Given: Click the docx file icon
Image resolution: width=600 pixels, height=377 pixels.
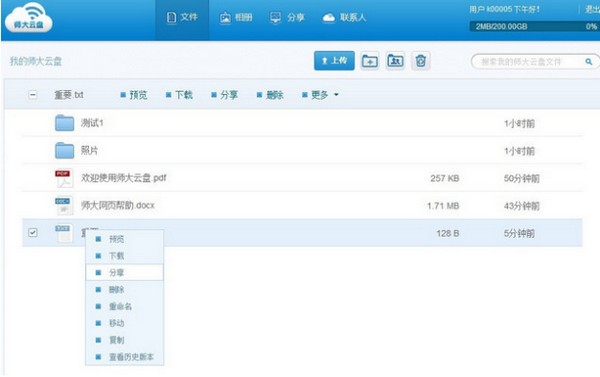Looking at the screenshot, I should [x=64, y=206].
